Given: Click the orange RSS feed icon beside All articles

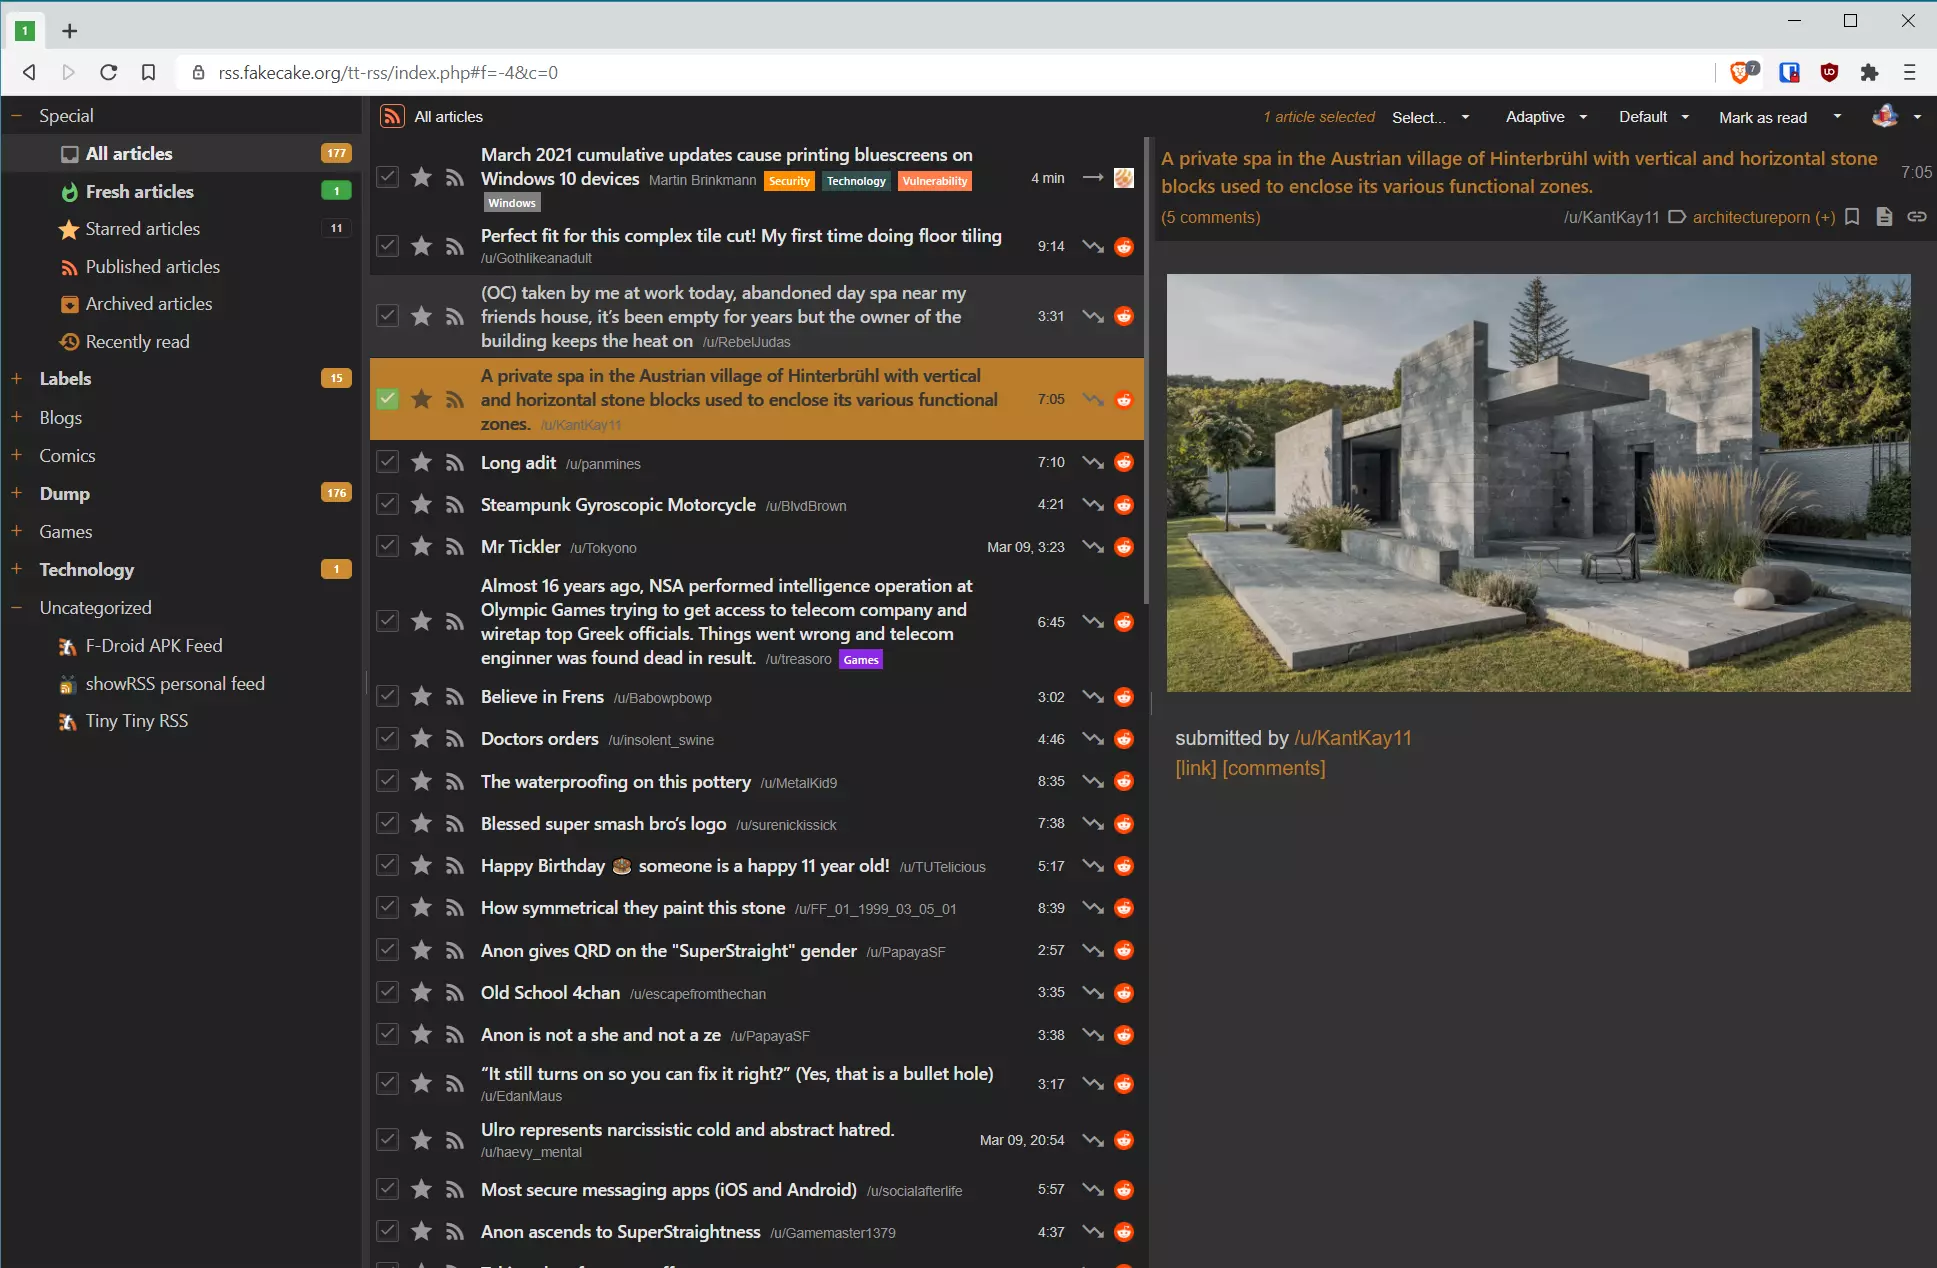Looking at the screenshot, I should click(x=392, y=117).
